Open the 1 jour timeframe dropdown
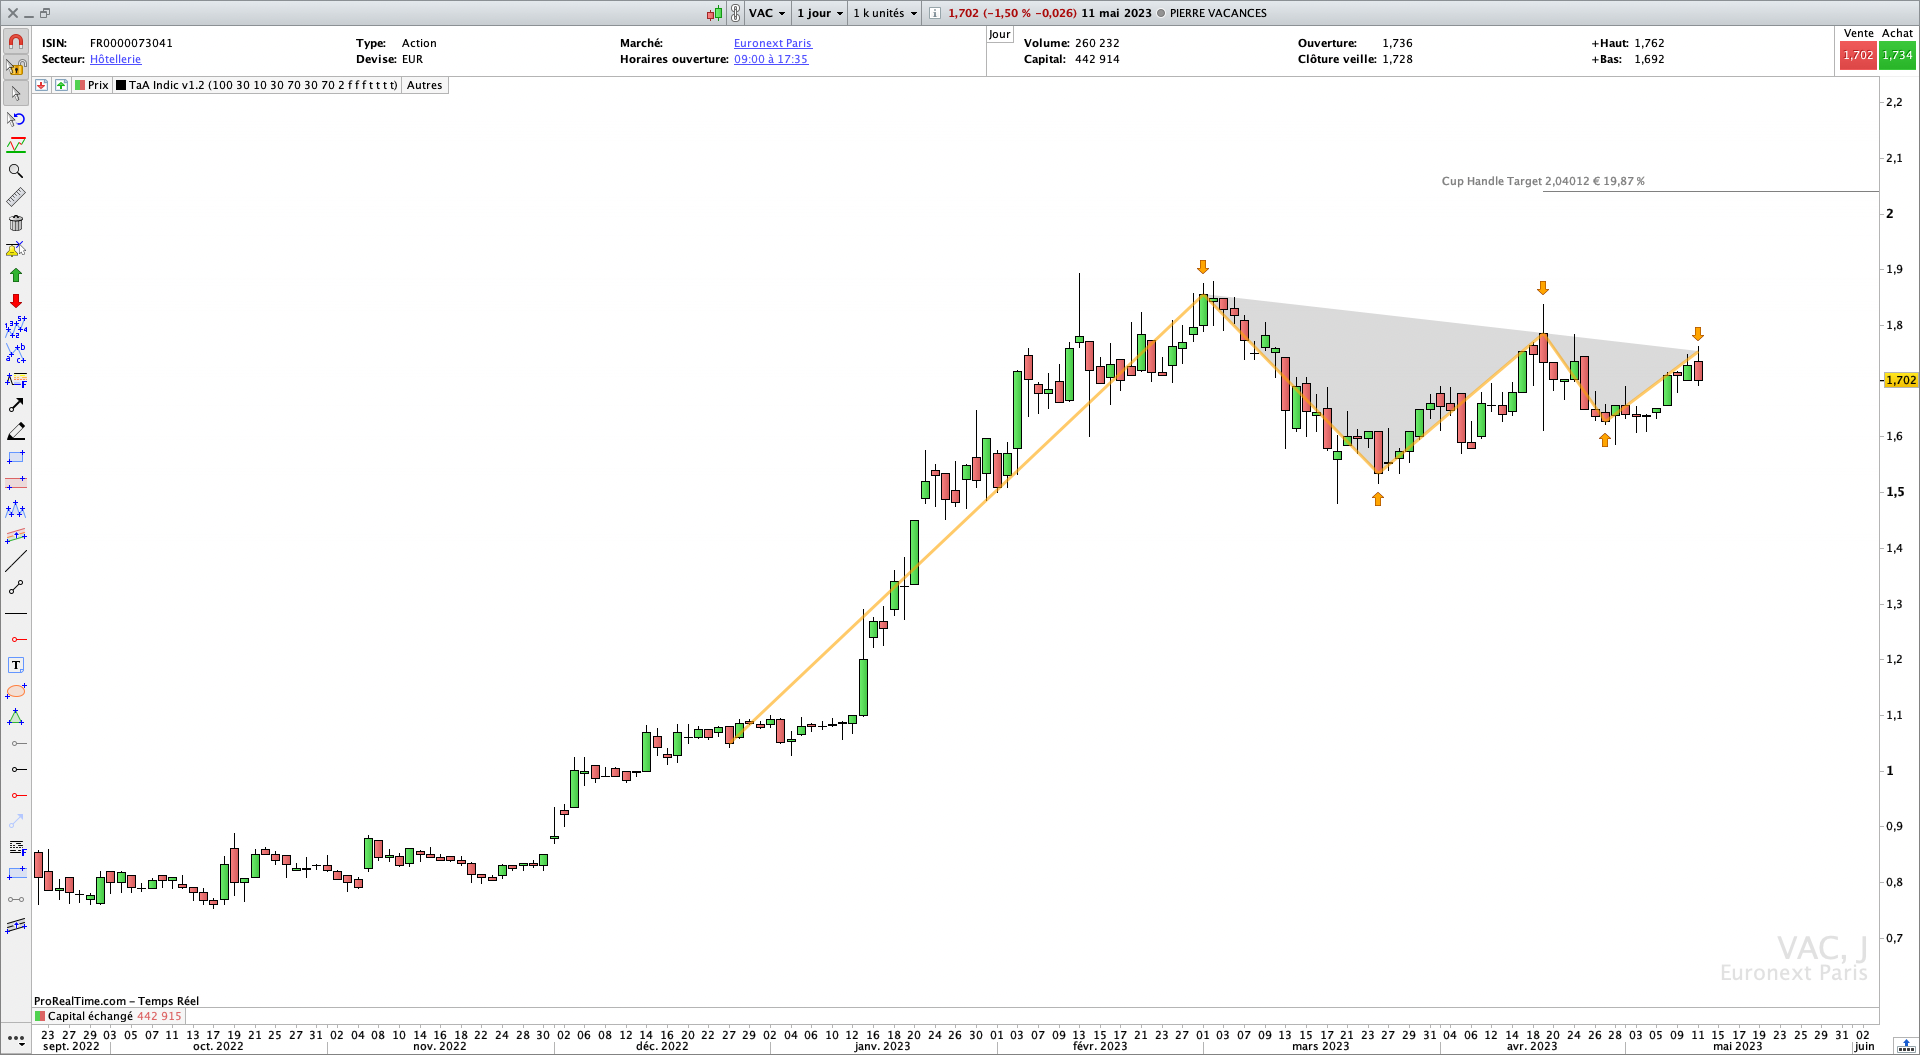Image resolution: width=1920 pixels, height=1055 pixels. point(820,13)
